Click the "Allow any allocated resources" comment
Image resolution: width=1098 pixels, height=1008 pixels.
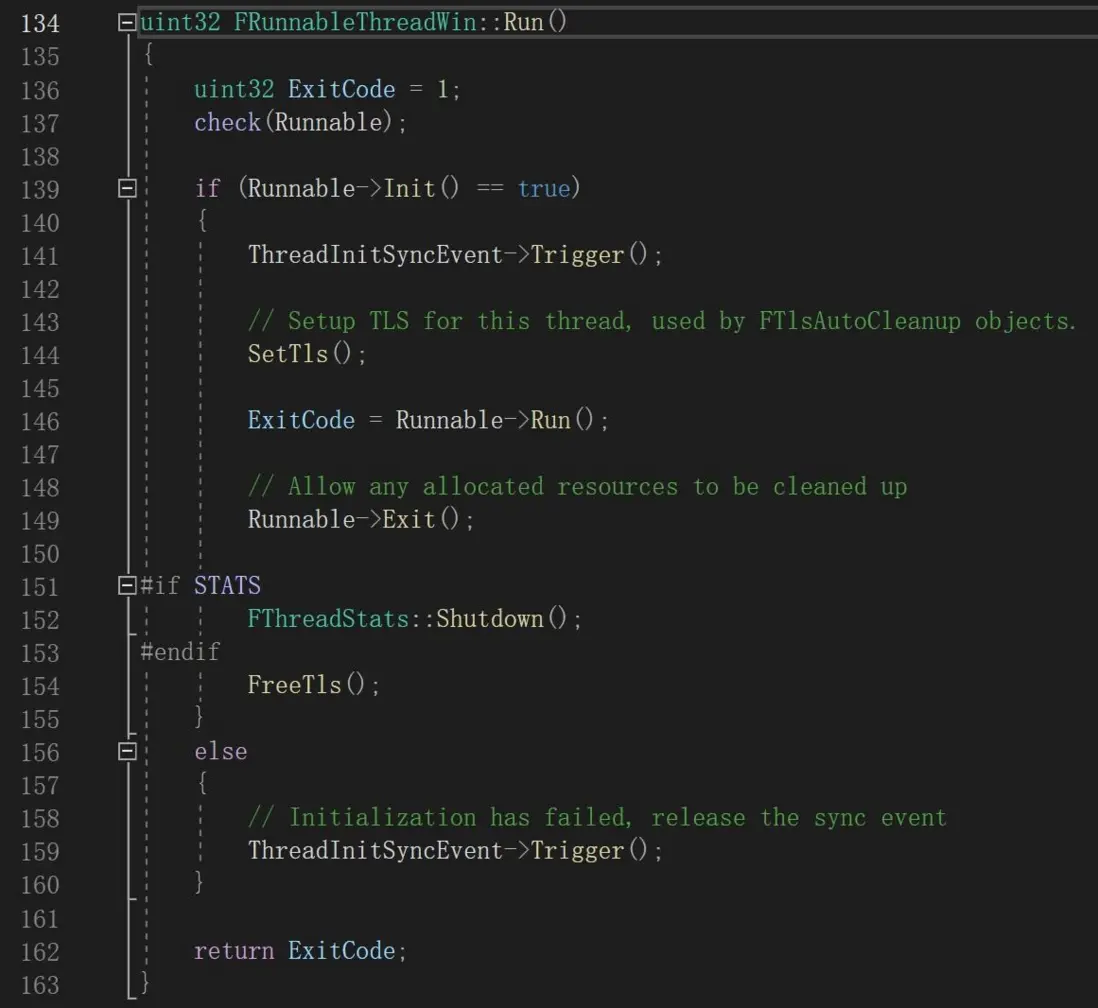[x=577, y=487]
